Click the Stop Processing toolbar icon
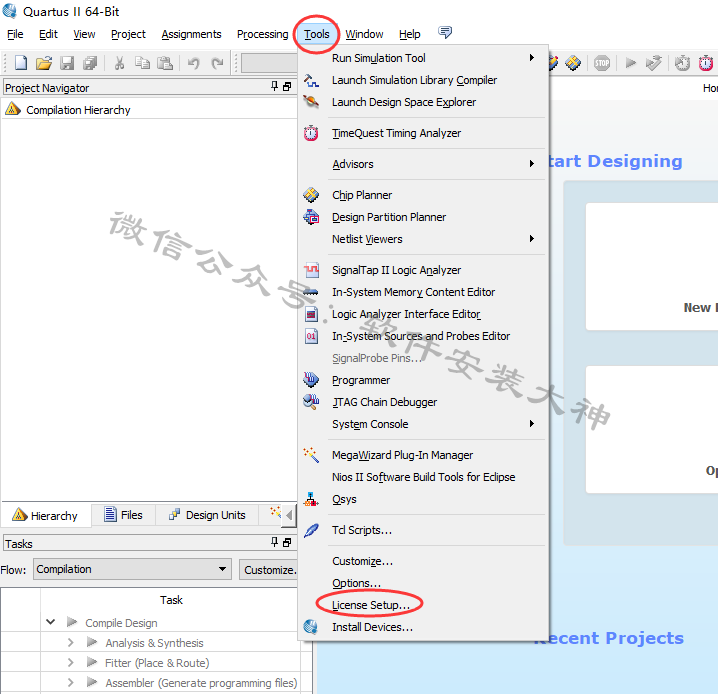This screenshot has height=694, width=718. (602, 63)
